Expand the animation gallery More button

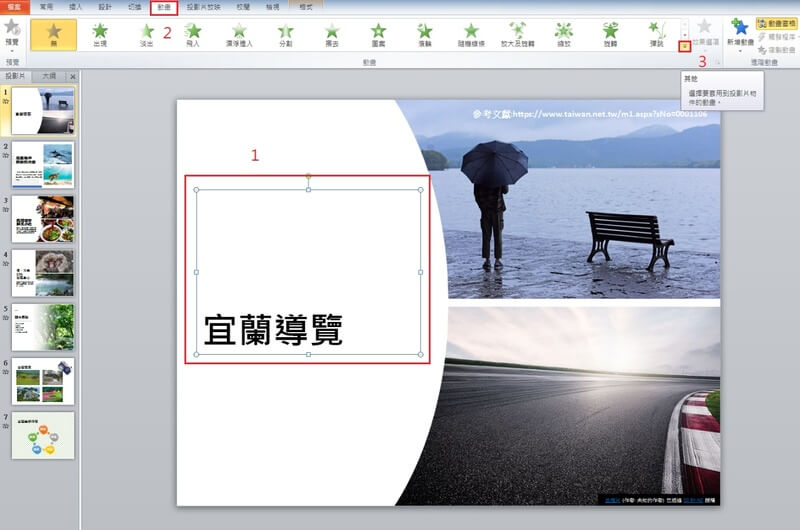[x=685, y=46]
